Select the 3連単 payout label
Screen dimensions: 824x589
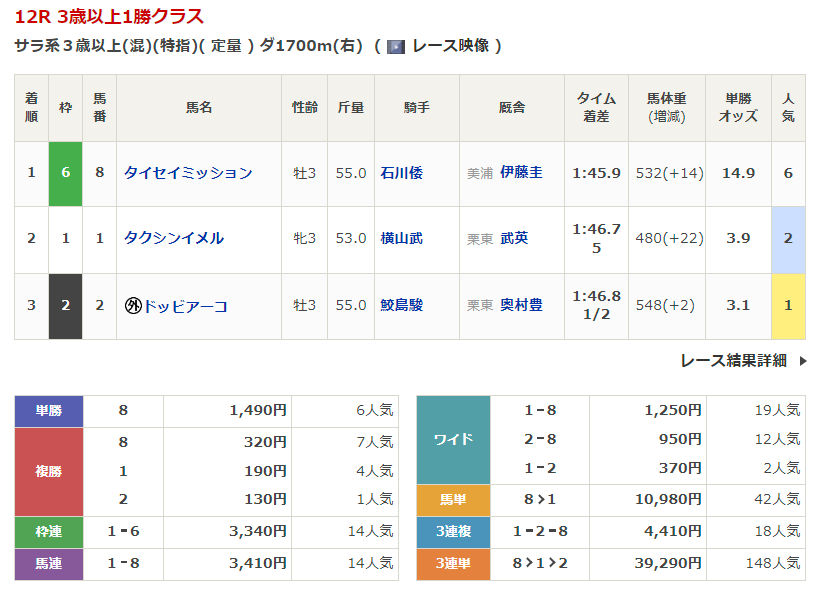(453, 563)
